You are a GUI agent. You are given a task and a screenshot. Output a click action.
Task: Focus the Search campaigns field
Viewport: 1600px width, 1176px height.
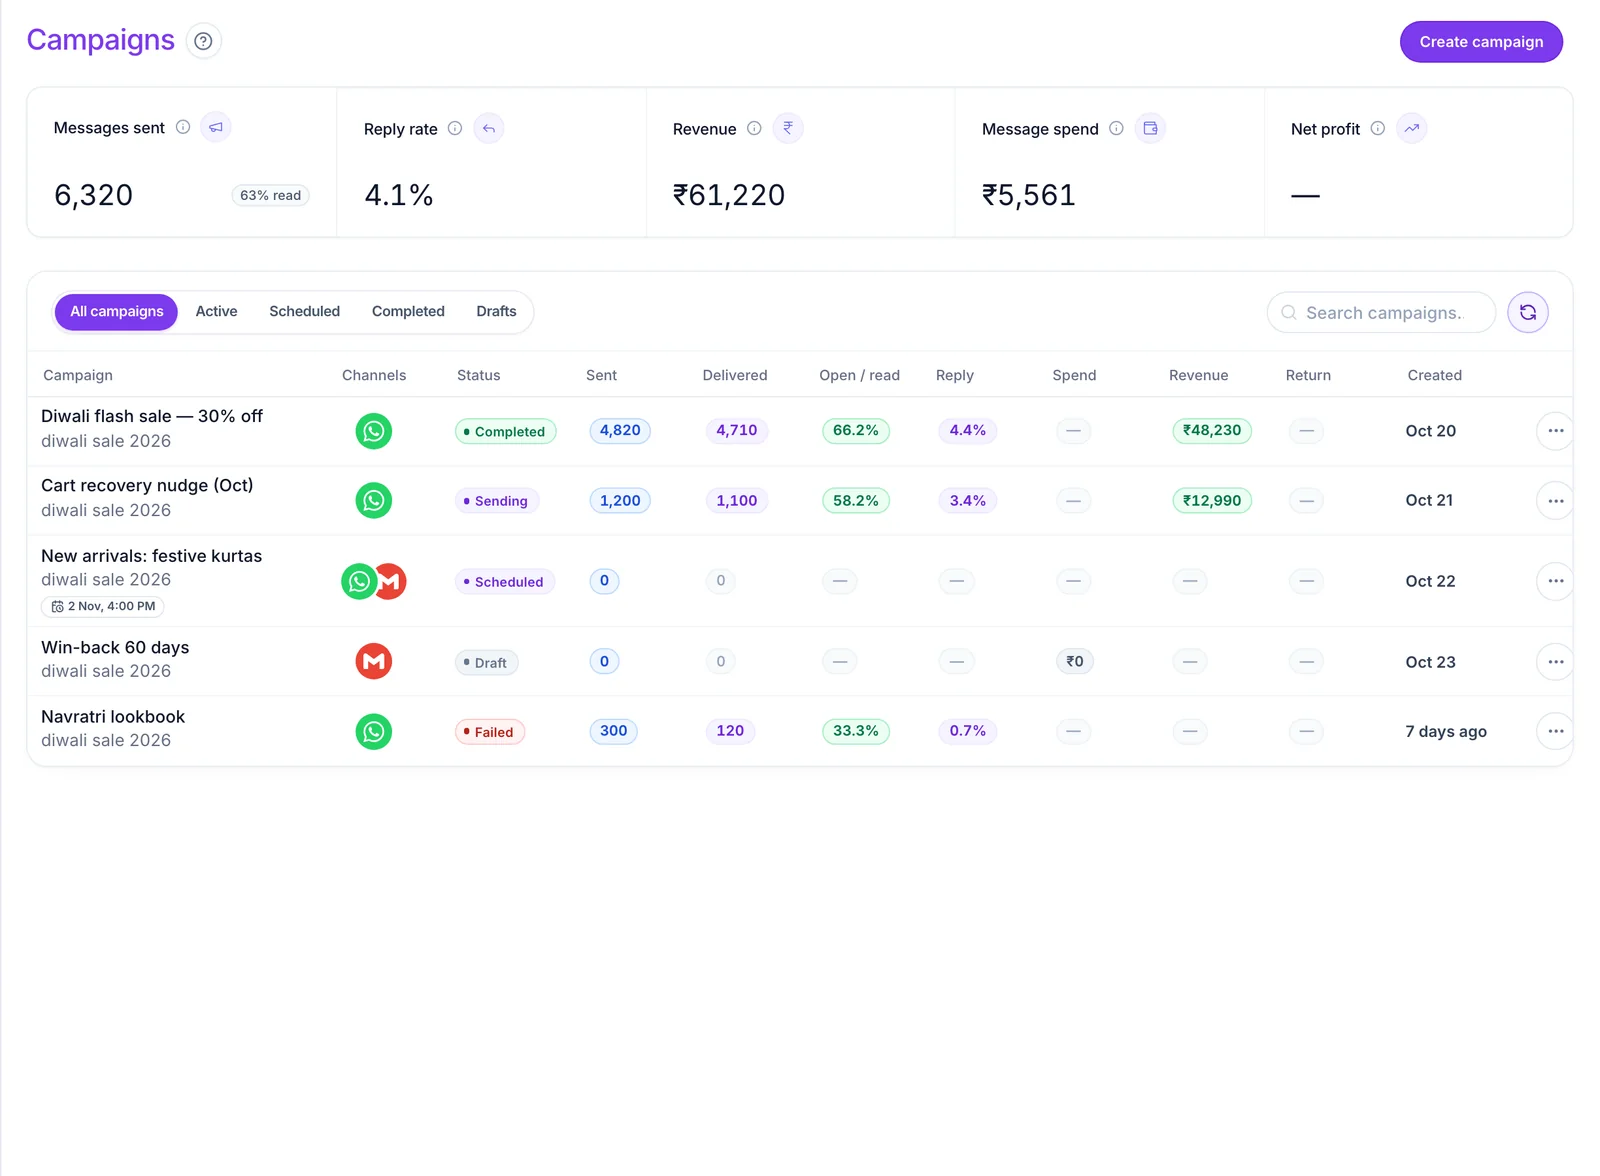[1381, 312]
